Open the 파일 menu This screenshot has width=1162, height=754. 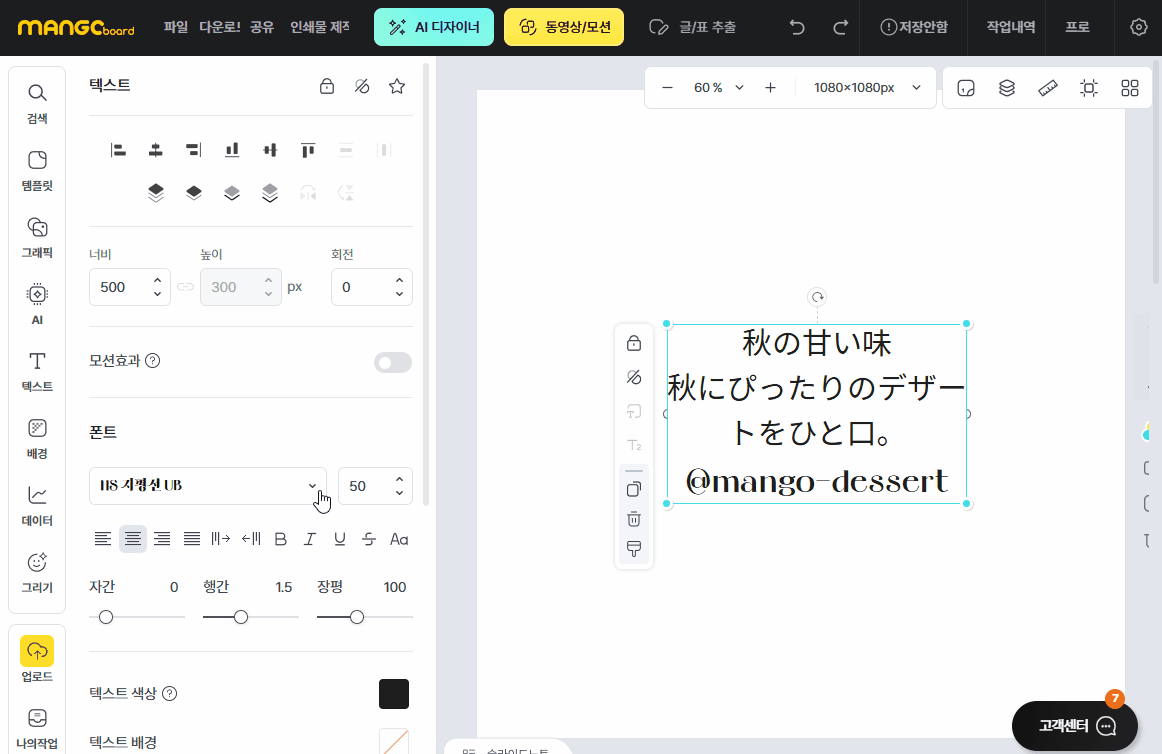click(175, 27)
